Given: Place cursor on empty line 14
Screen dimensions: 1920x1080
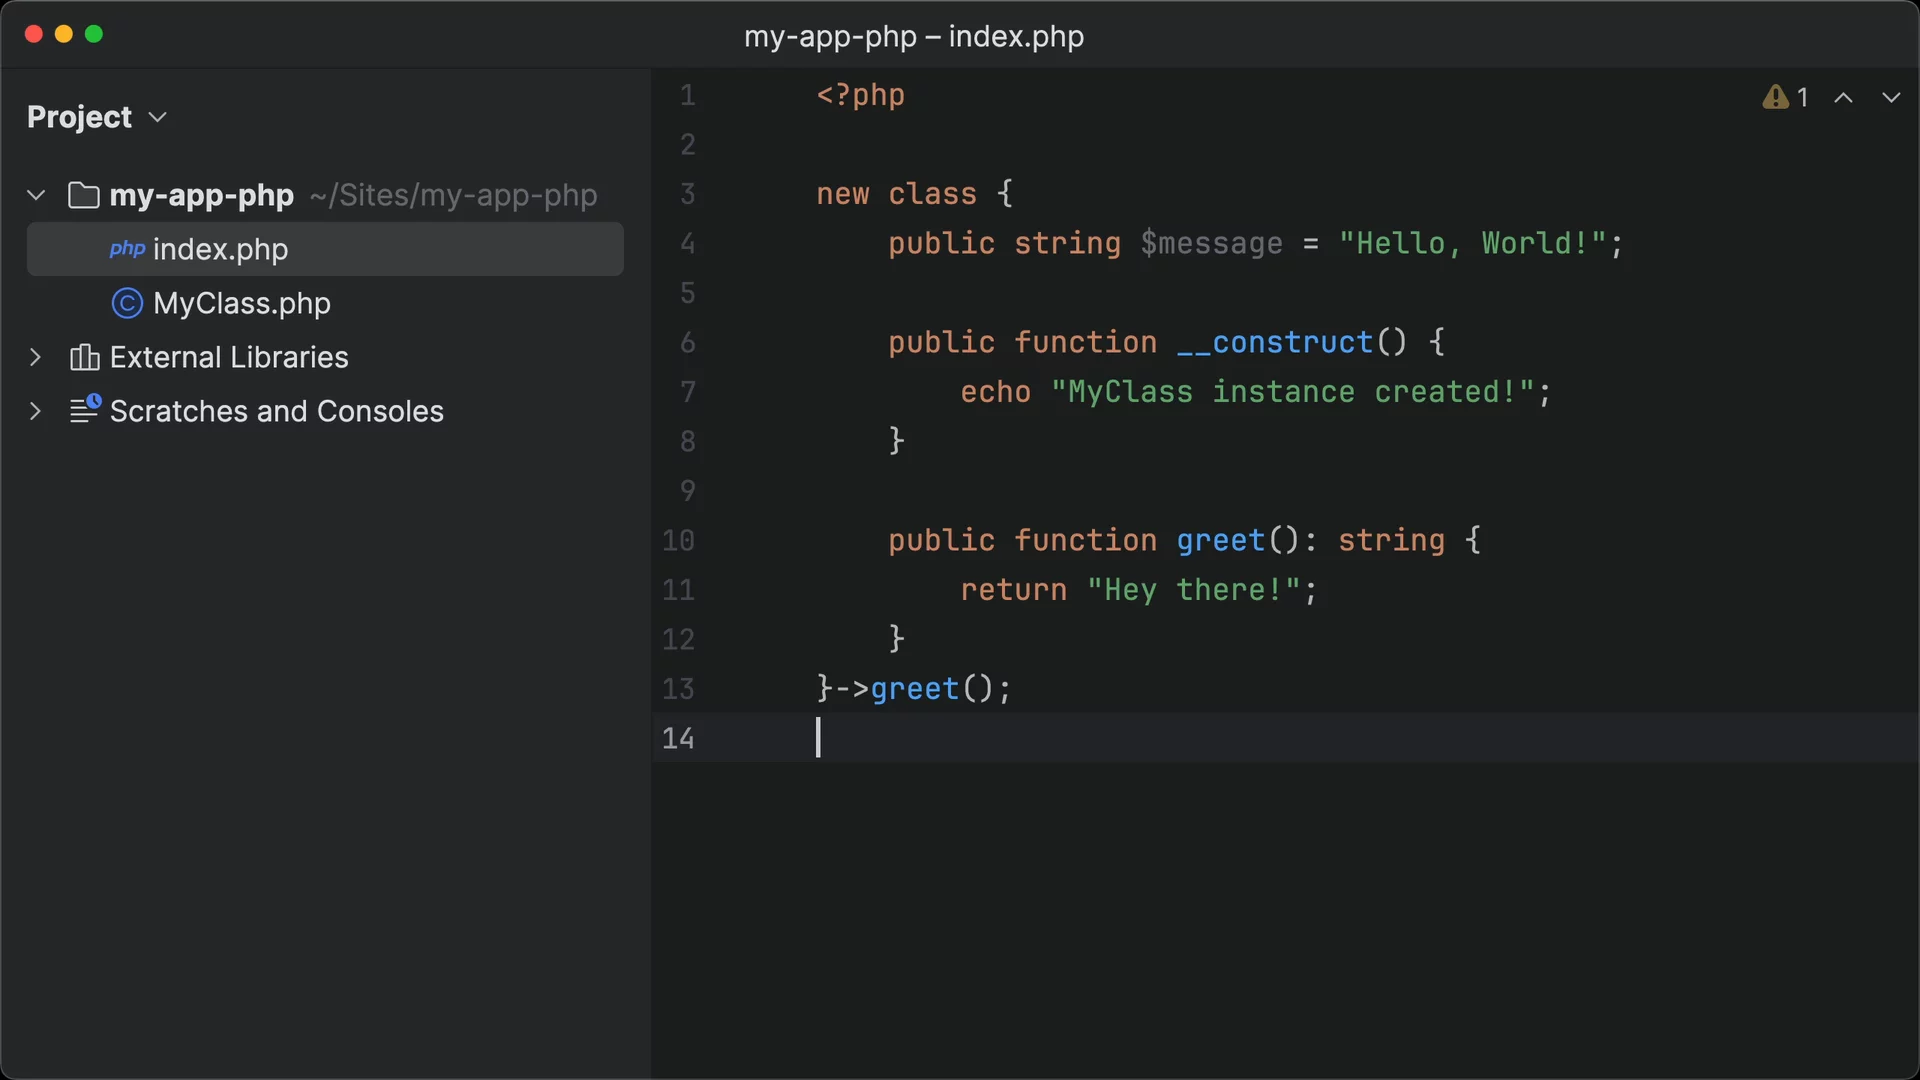Looking at the screenshot, I should point(1000,738).
